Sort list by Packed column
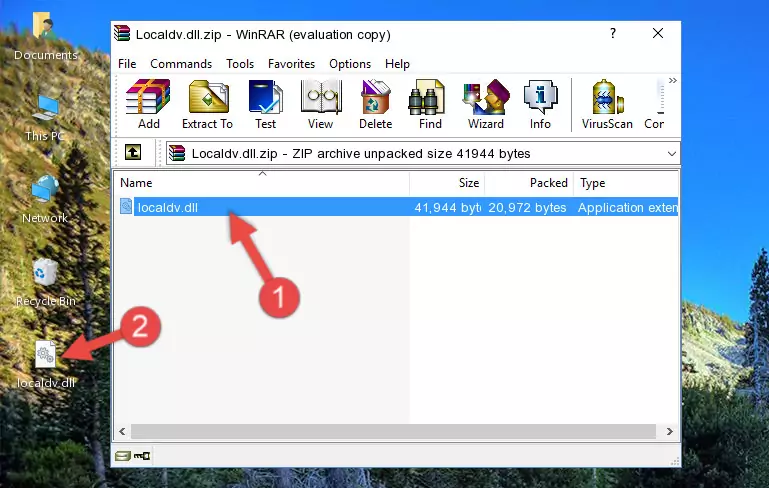Image resolution: width=769 pixels, height=488 pixels. point(529,183)
